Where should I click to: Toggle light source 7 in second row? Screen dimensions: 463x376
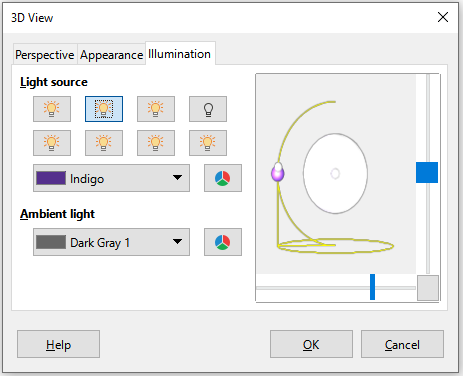(x=156, y=143)
